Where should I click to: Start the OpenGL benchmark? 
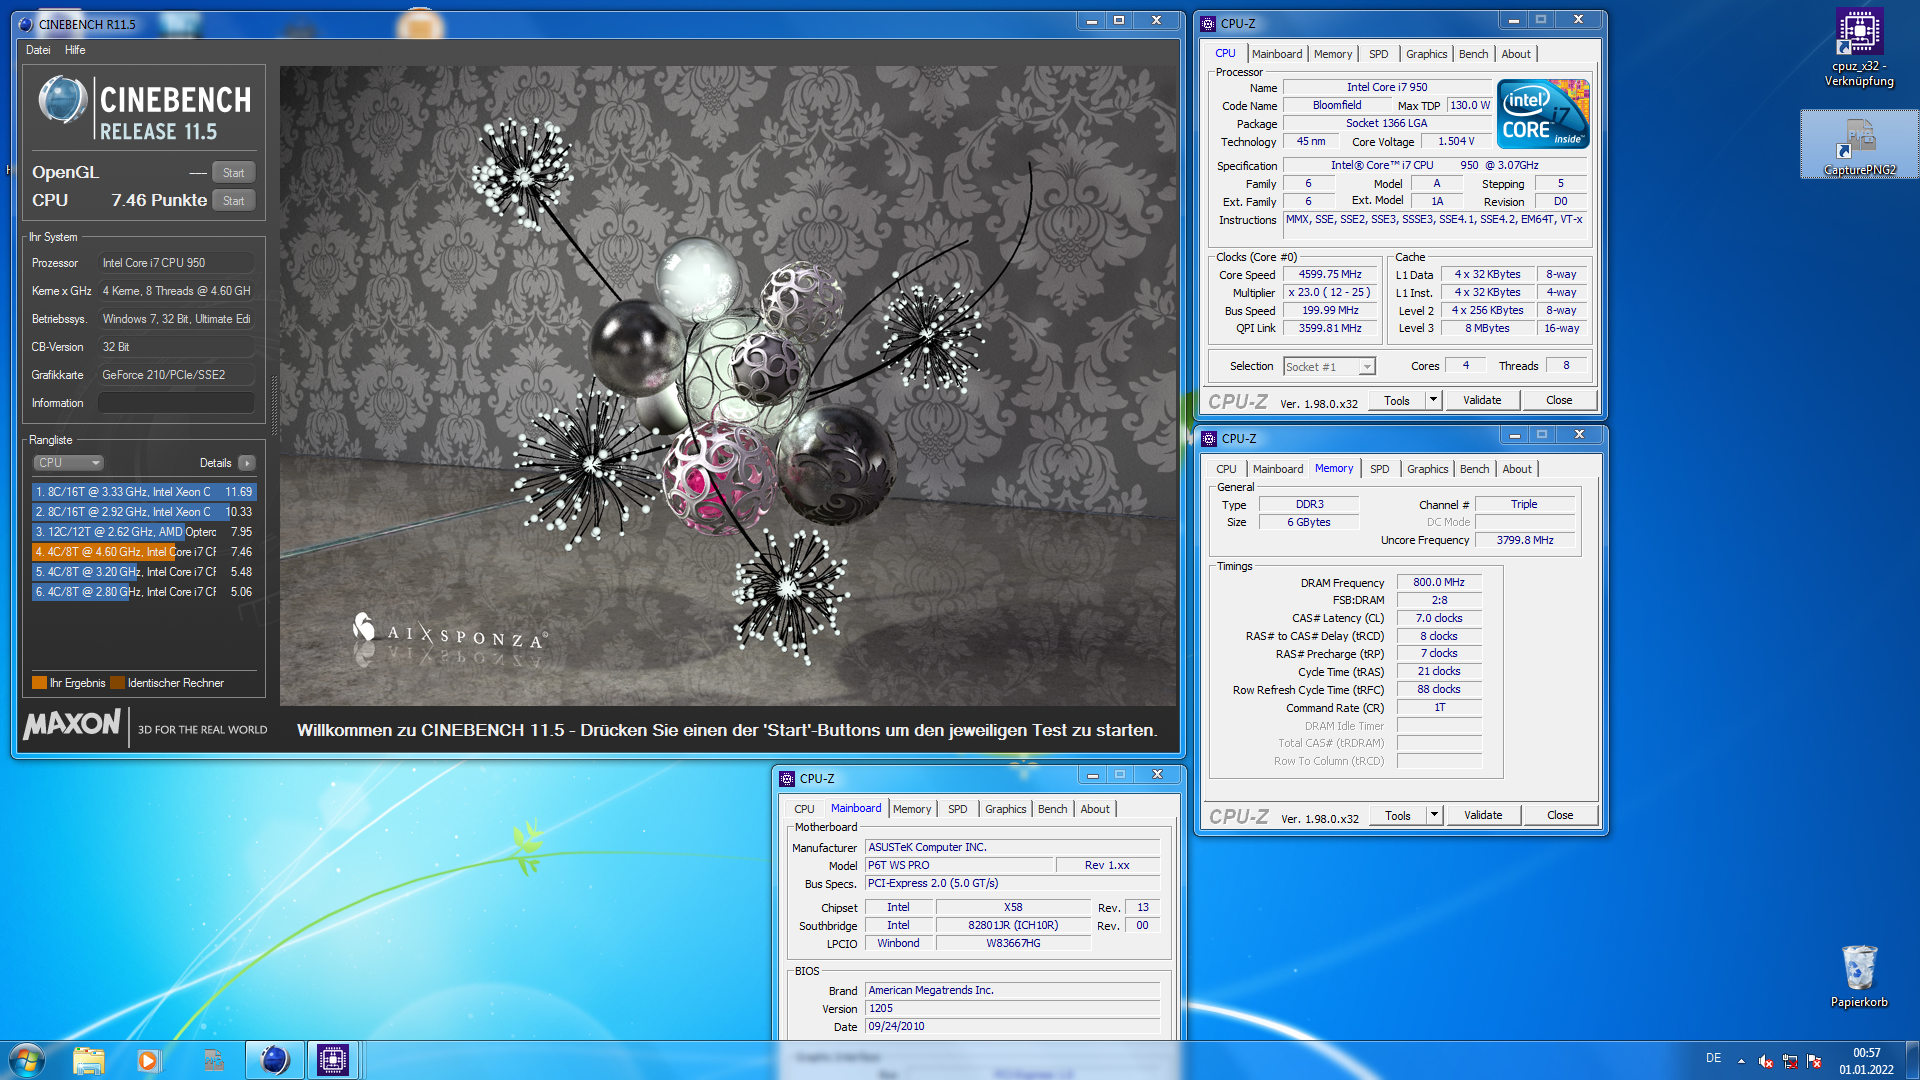(234, 173)
